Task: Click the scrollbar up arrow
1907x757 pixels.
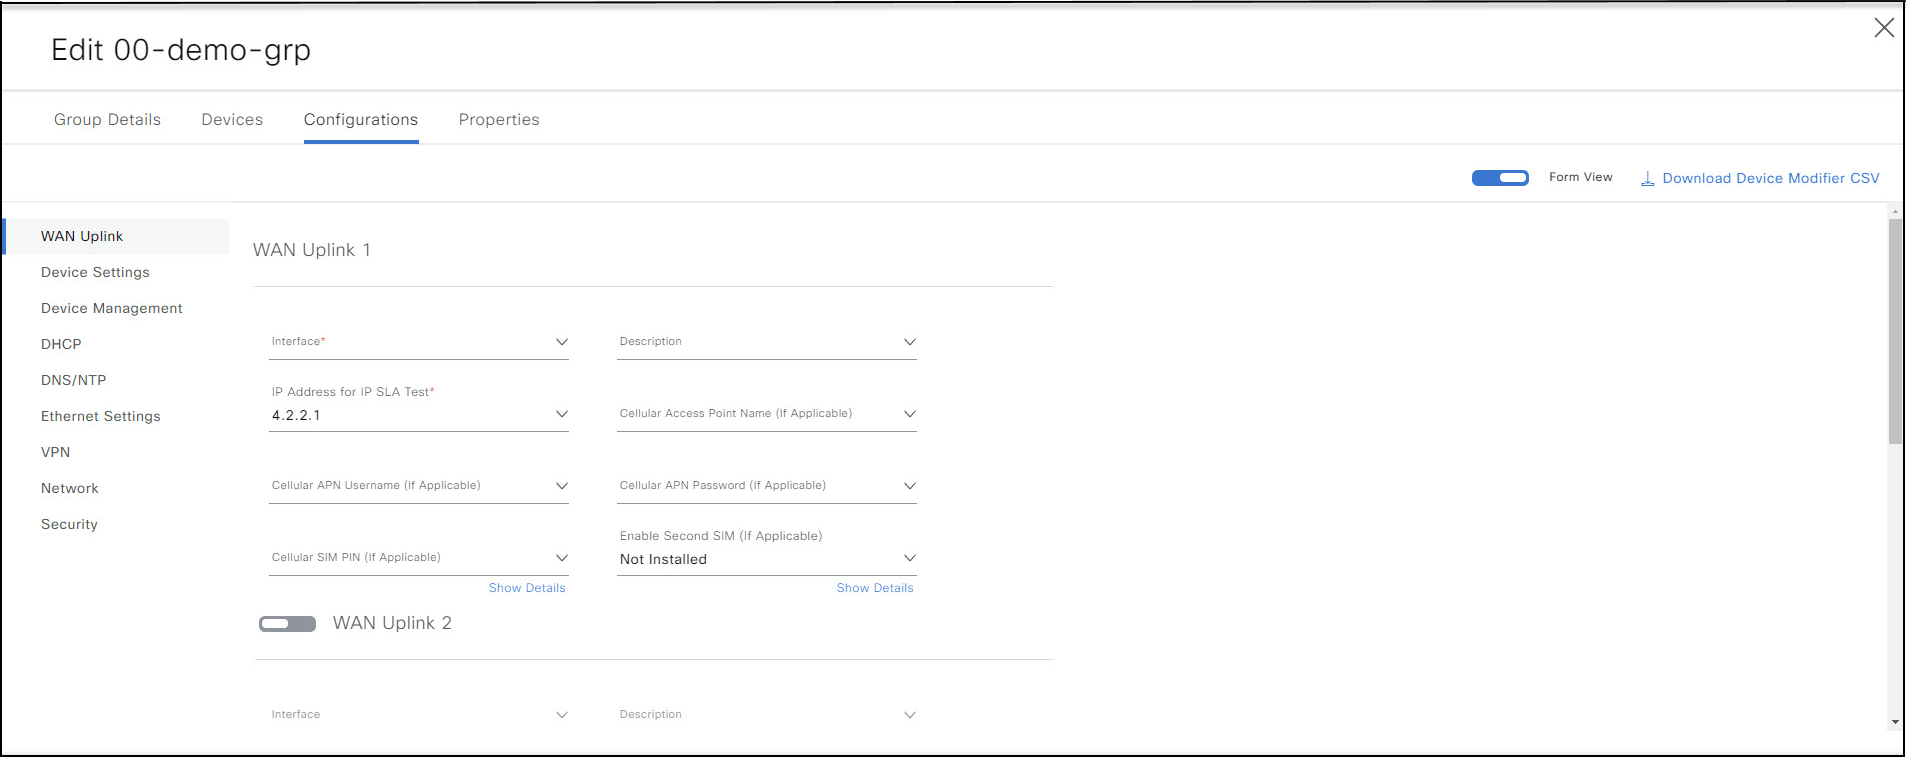Action: [x=1895, y=211]
